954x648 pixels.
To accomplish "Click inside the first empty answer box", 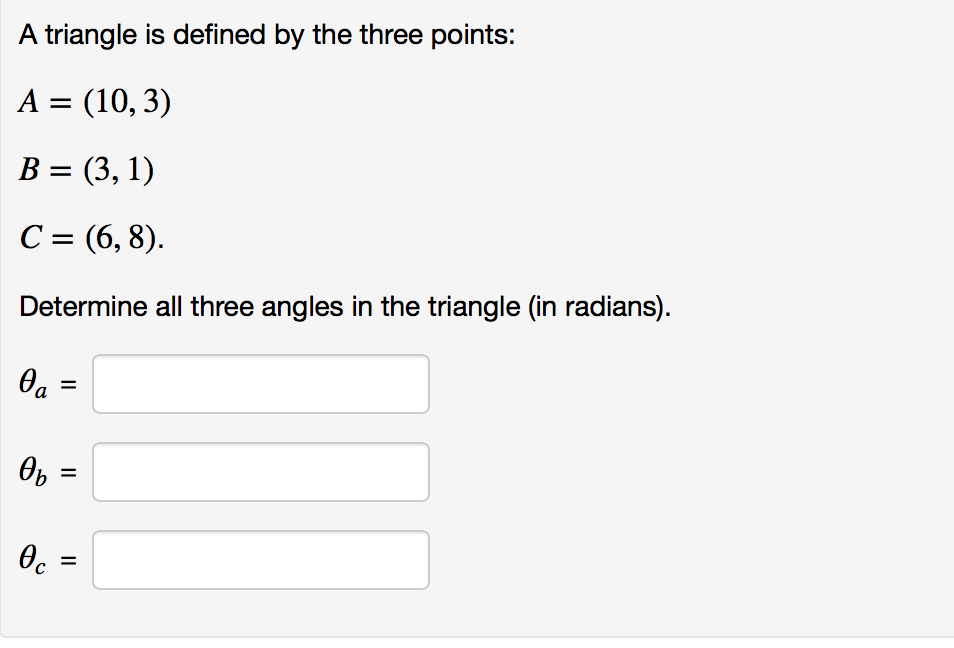I will 260,384.
